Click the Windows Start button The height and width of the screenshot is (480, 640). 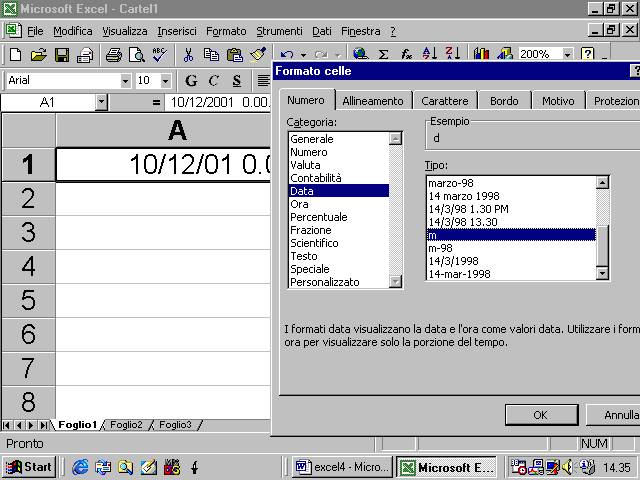[x=29, y=467]
